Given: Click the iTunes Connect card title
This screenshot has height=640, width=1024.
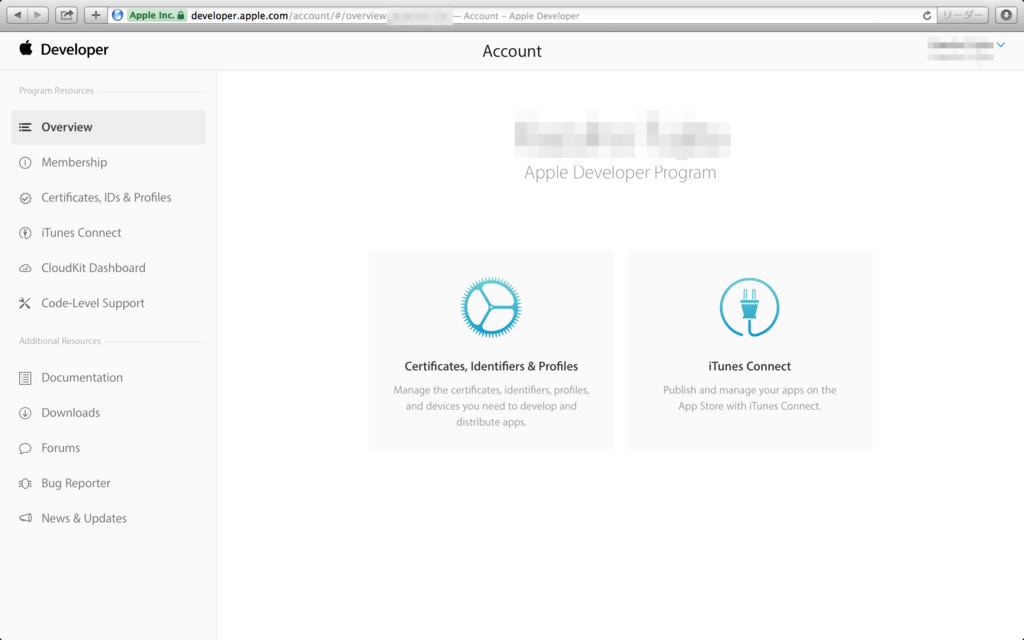Looking at the screenshot, I should click(750, 366).
